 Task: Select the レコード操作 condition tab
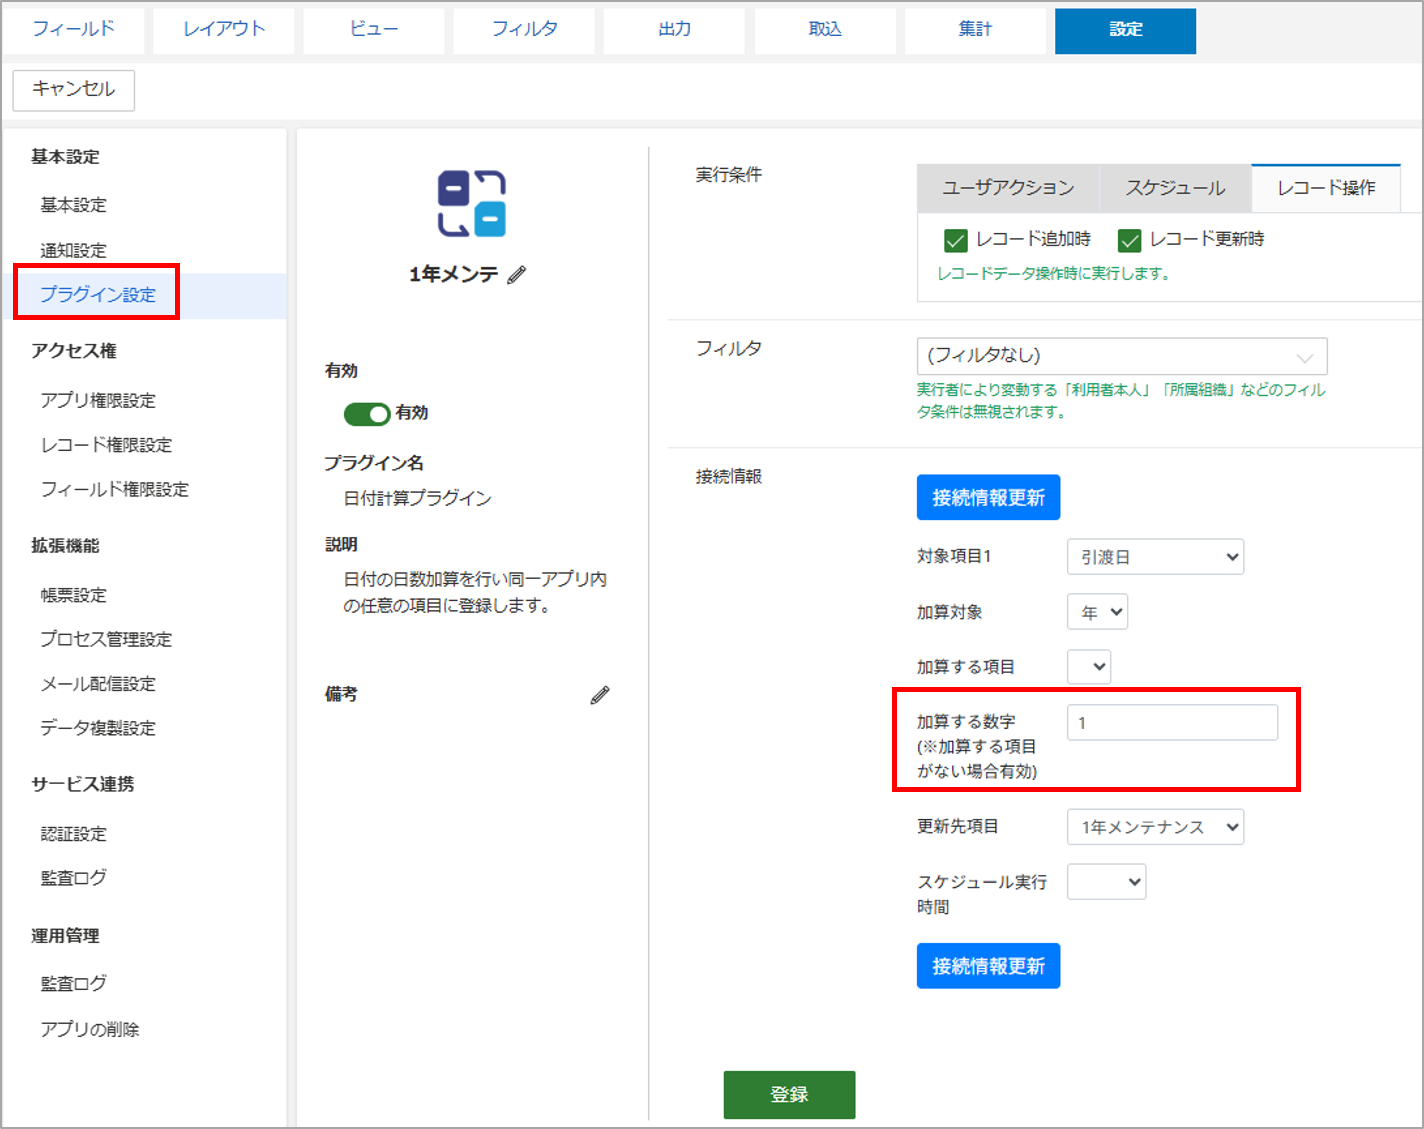(1326, 188)
